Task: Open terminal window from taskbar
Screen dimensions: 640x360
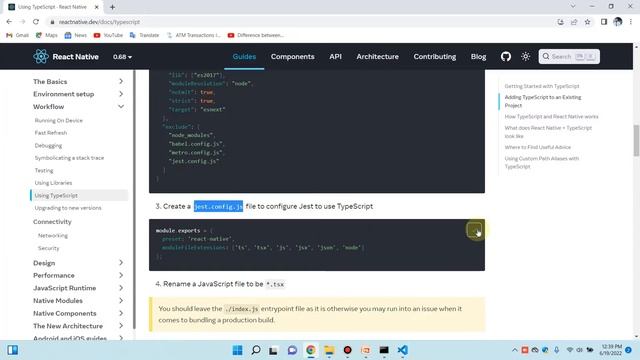Action: click(x=384, y=350)
